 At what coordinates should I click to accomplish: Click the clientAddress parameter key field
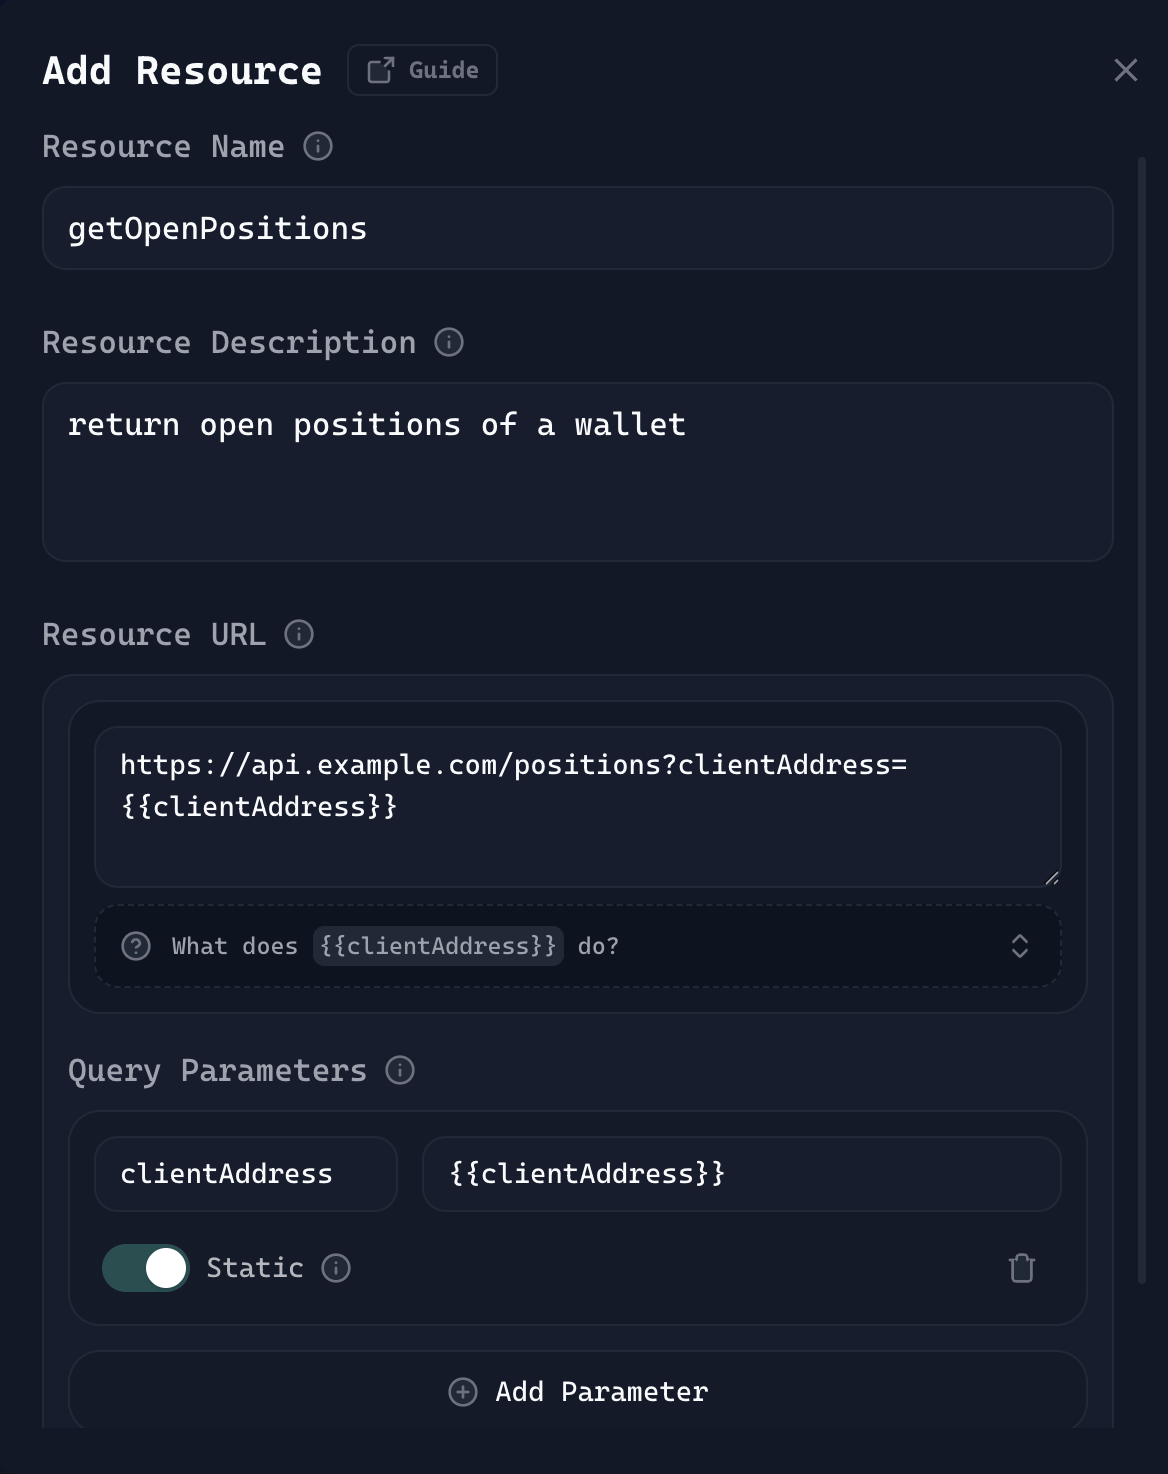[246, 1174]
